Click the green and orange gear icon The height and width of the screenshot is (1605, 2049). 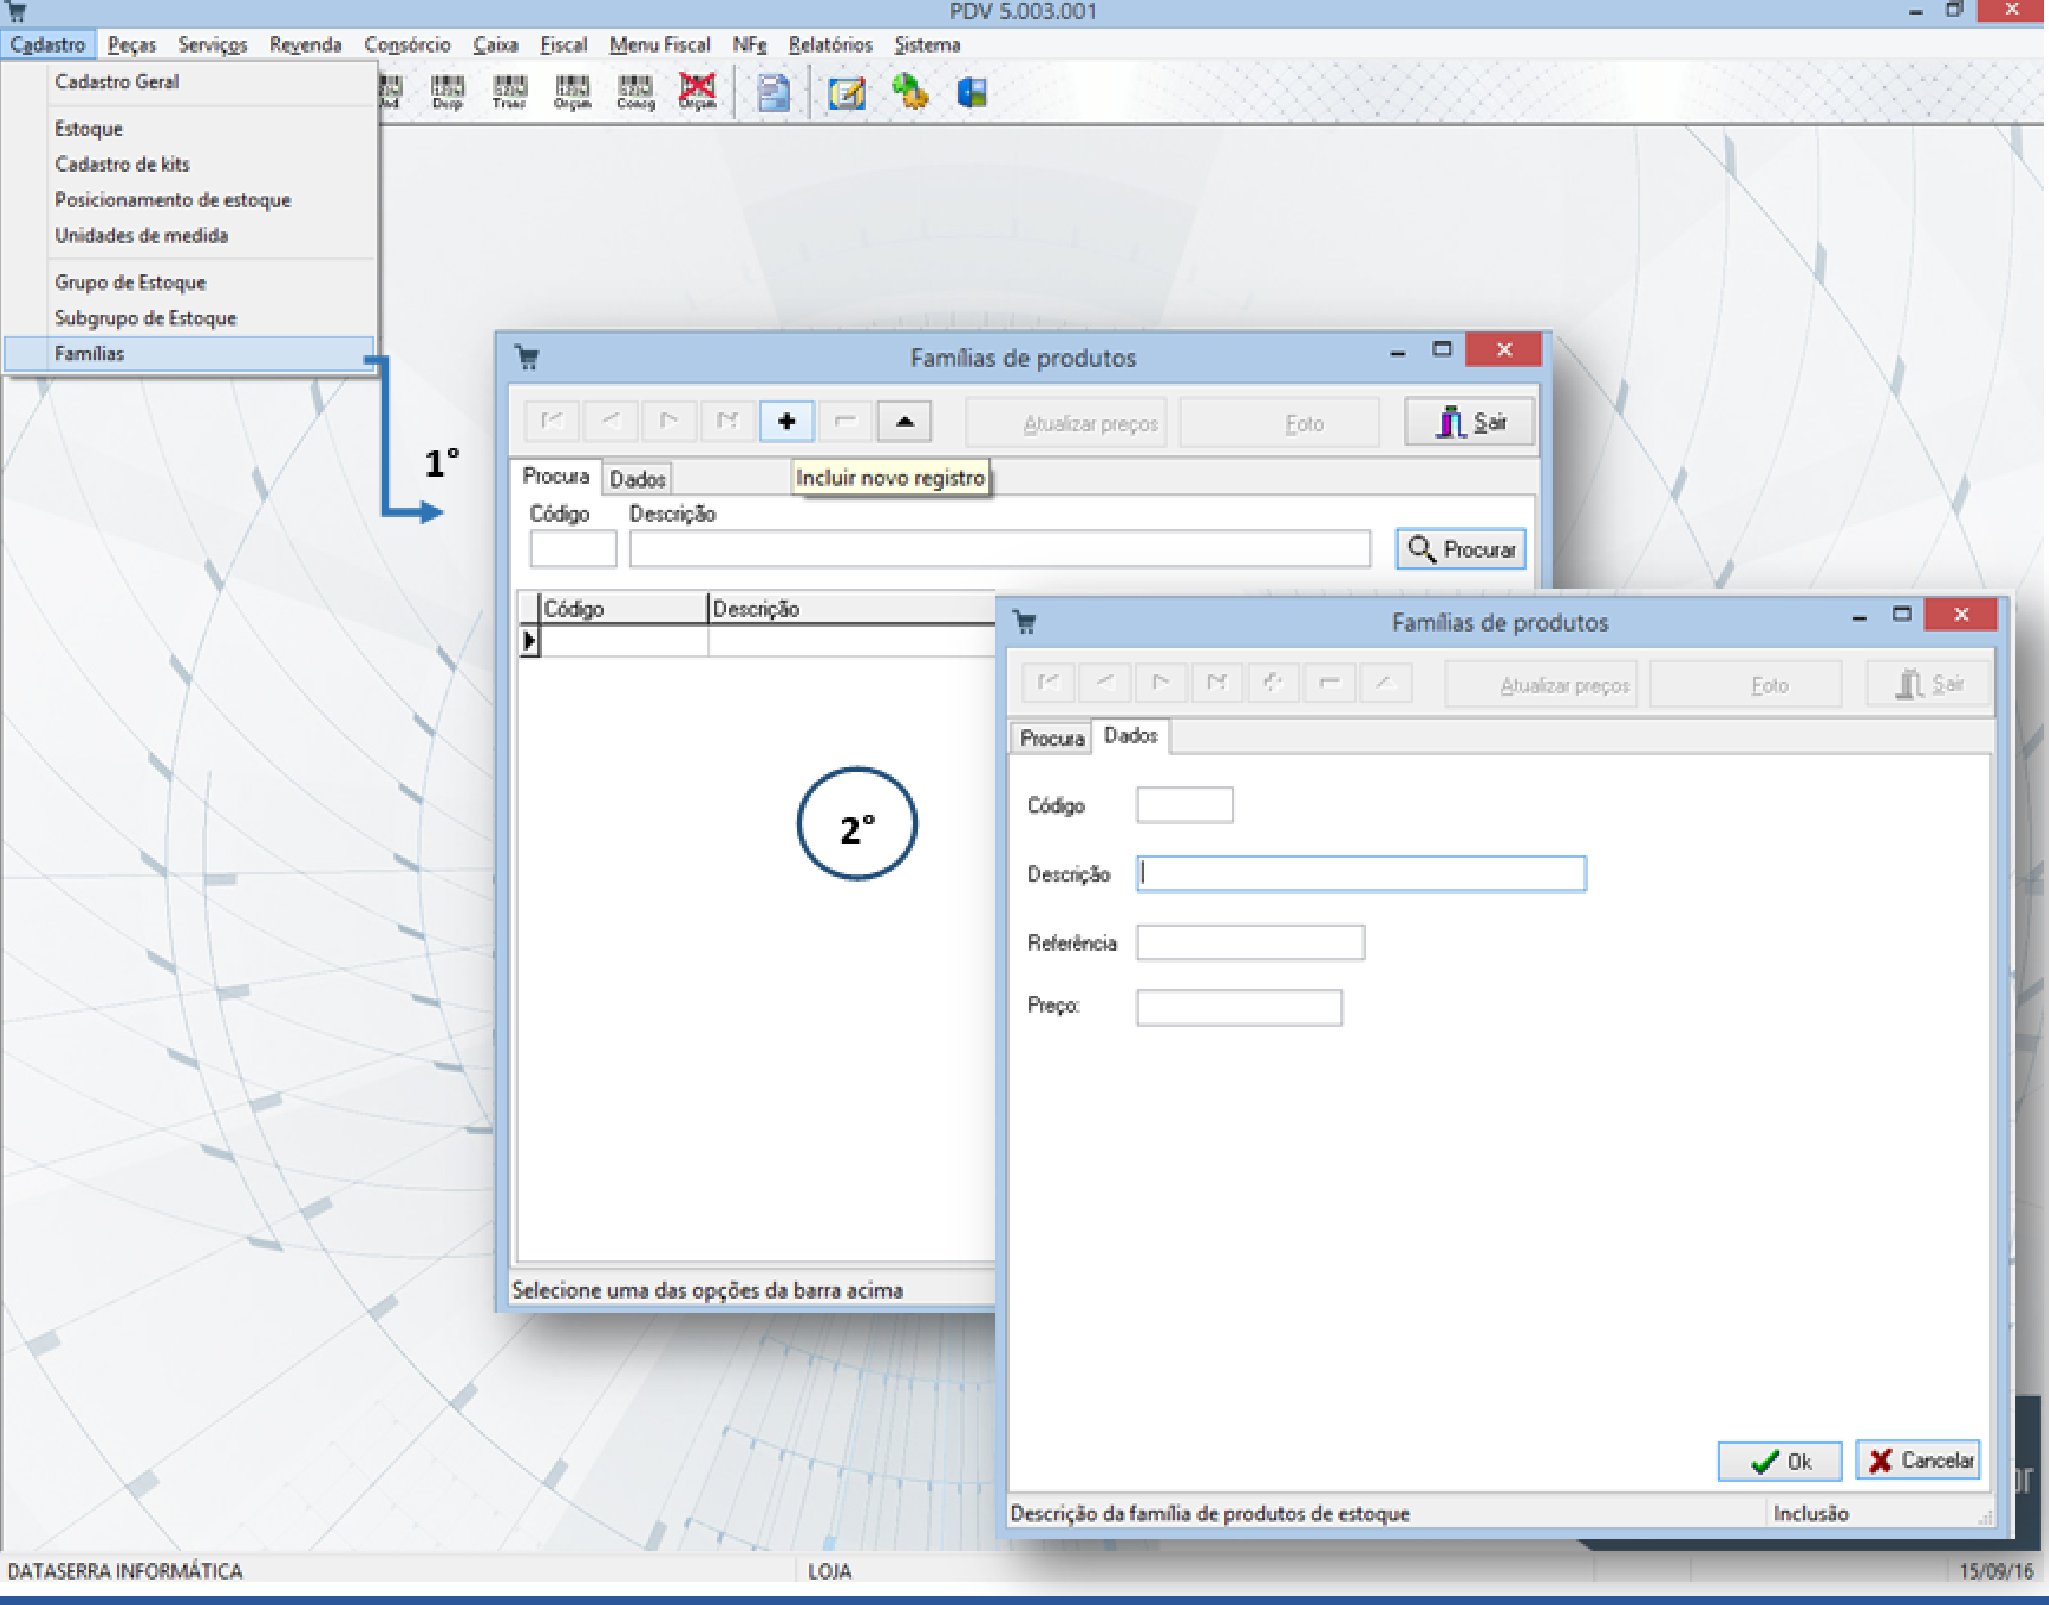click(x=909, y=93)
